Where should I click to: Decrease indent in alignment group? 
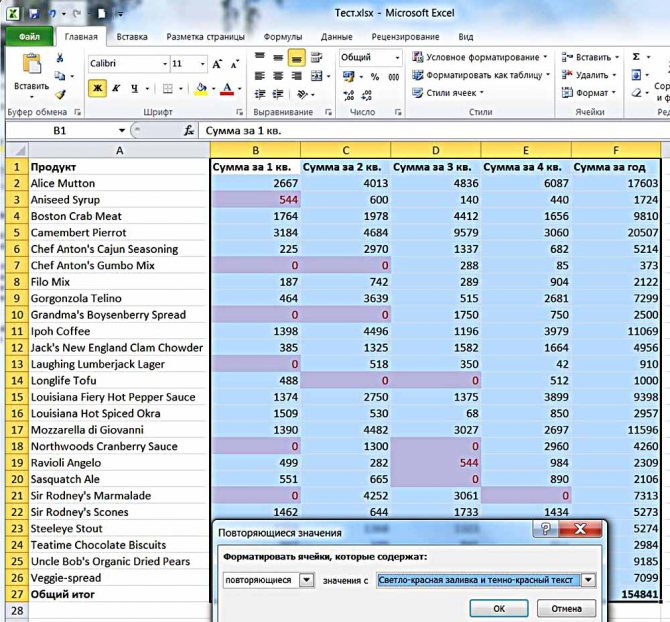260,94
